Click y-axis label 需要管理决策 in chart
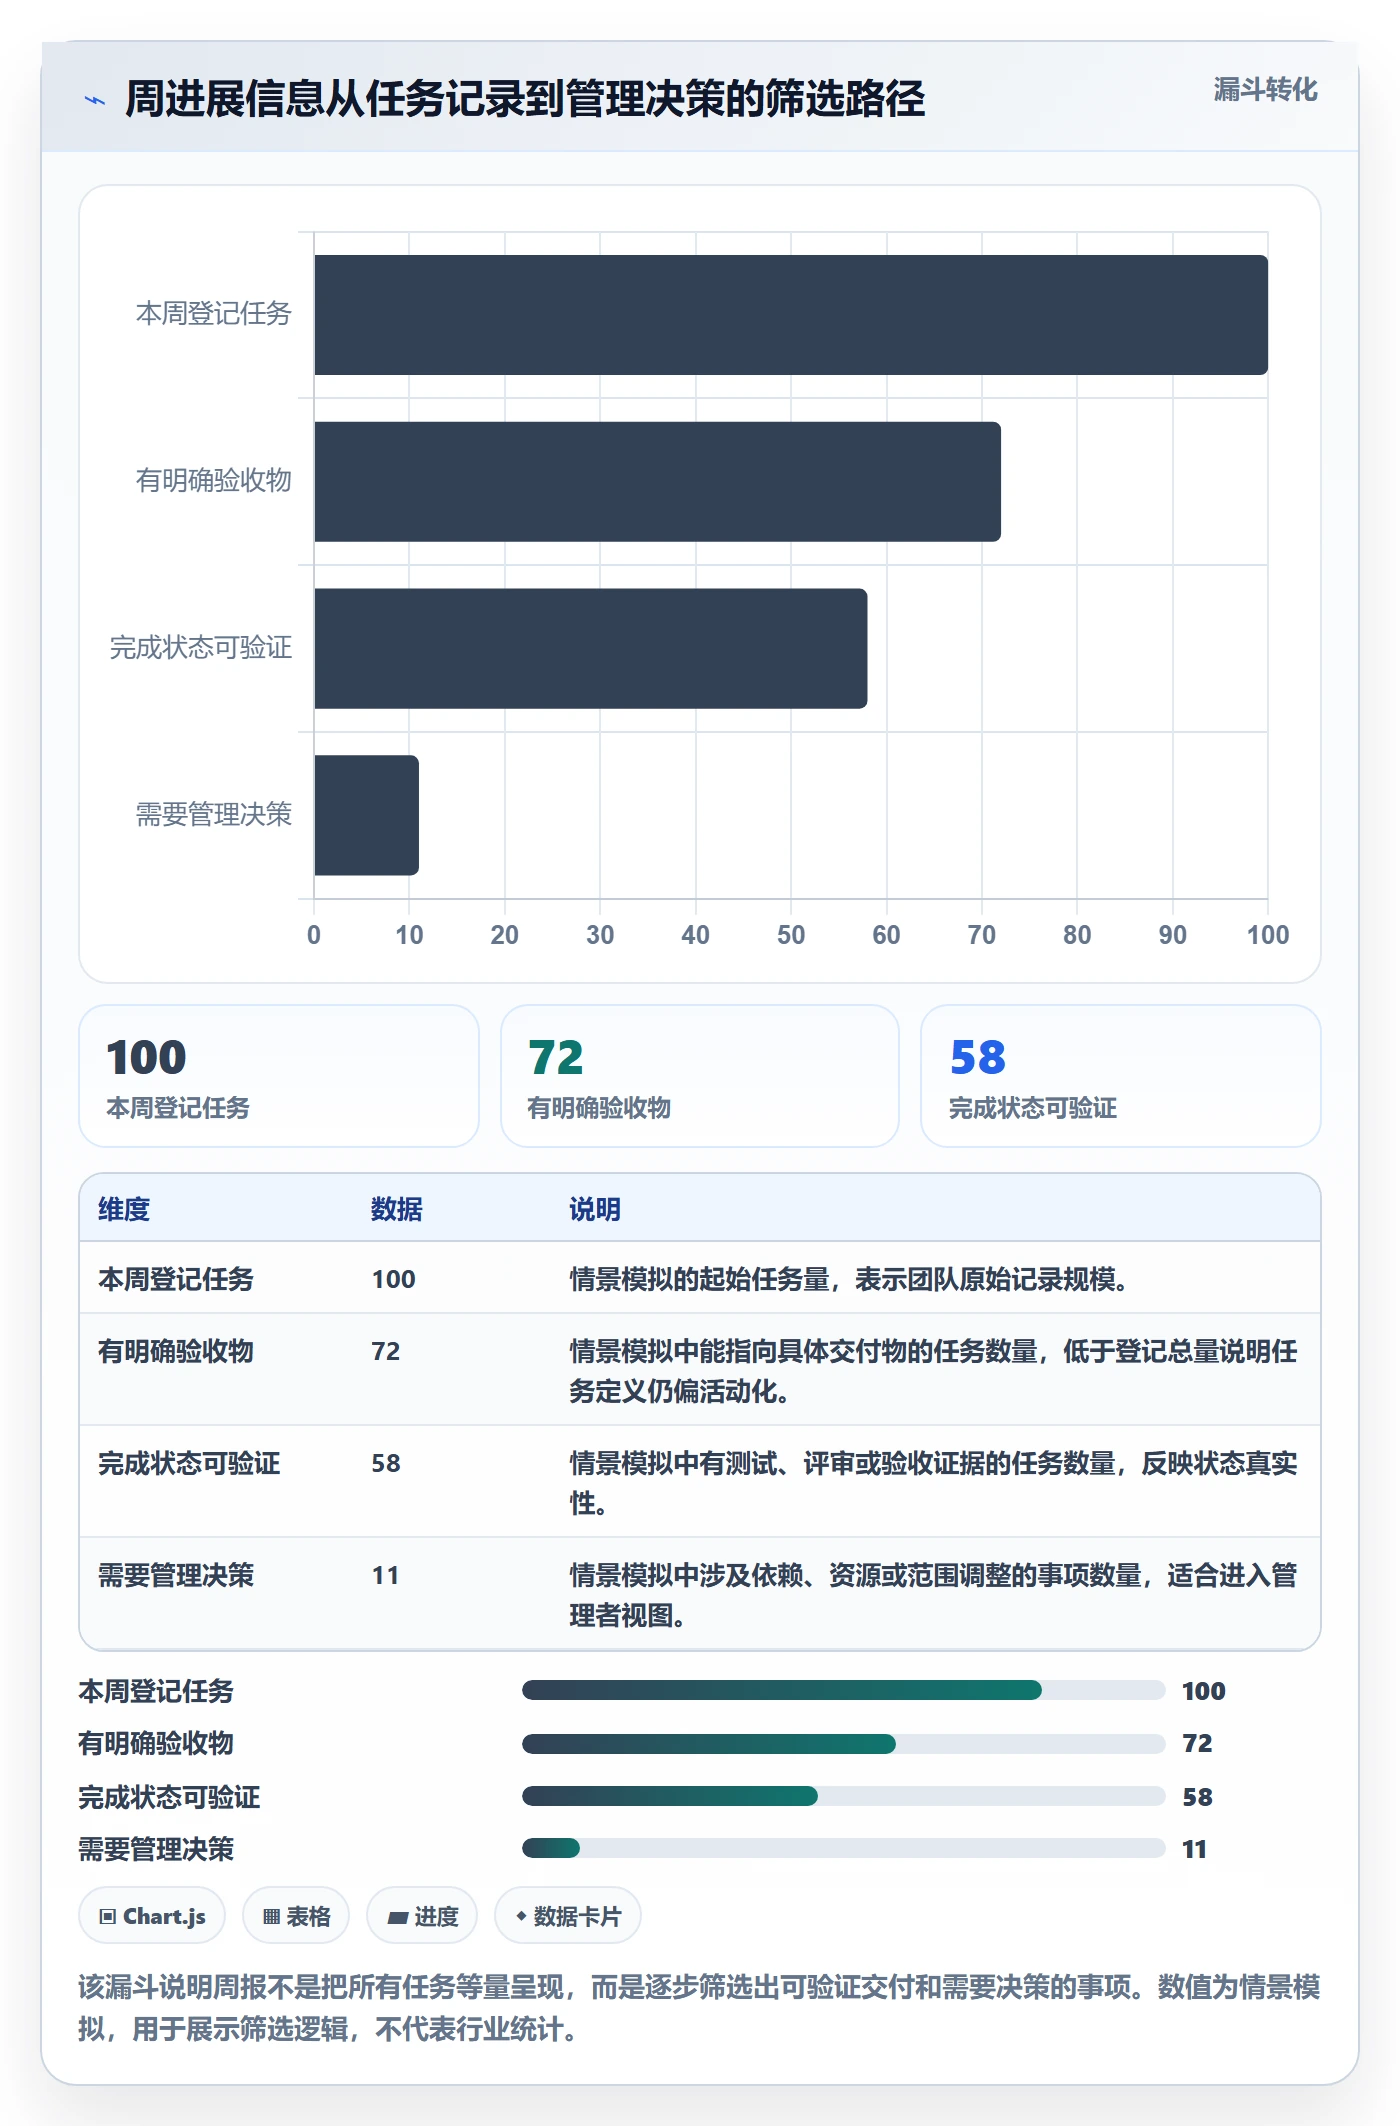Viewport: 1400px width, 2126px height. [x=214, y=814]
